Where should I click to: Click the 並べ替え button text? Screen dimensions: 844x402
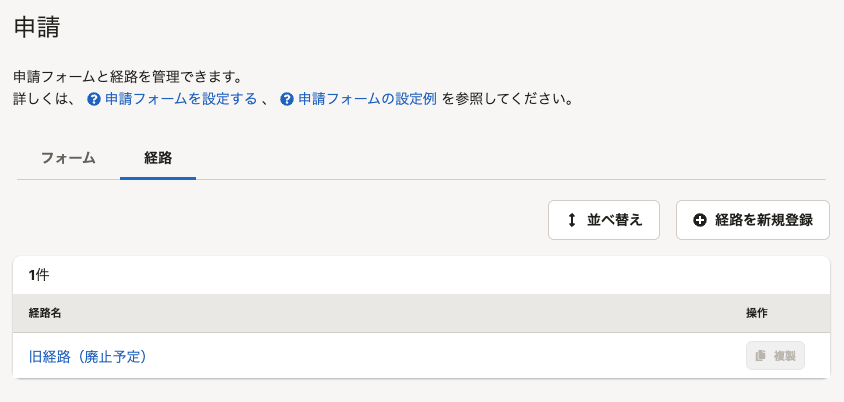(615, 220)
